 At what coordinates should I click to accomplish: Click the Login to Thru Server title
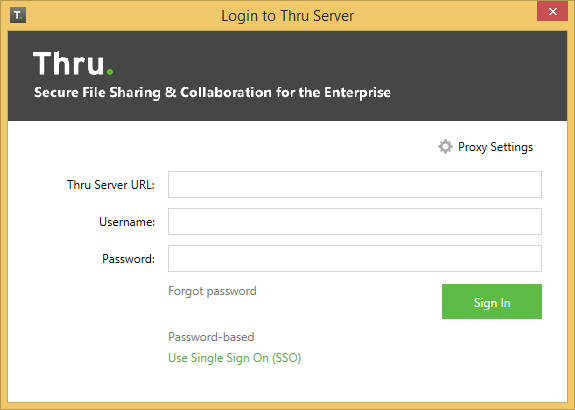pyautogui.click(x=288, y=16)
